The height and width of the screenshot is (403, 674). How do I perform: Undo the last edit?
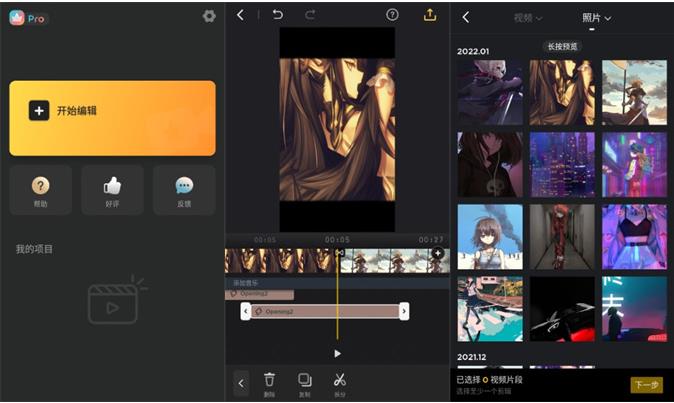point(278,15)
